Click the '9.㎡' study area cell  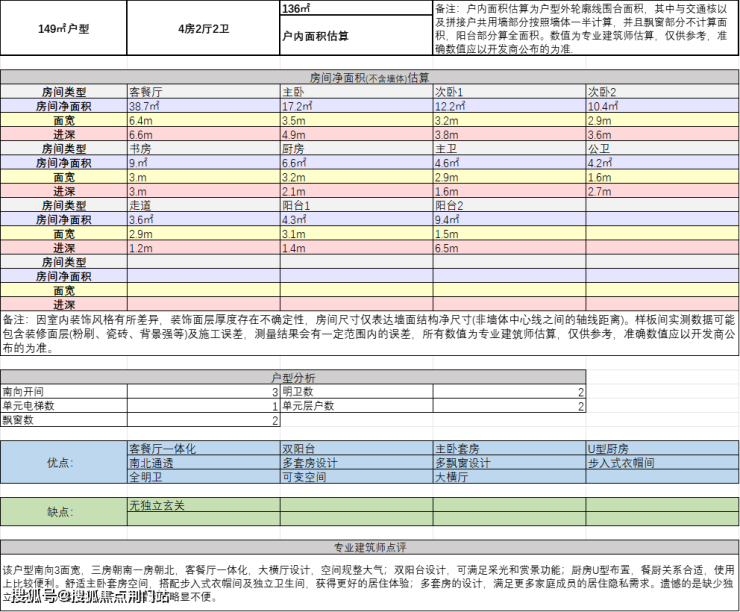click(203, 162)
